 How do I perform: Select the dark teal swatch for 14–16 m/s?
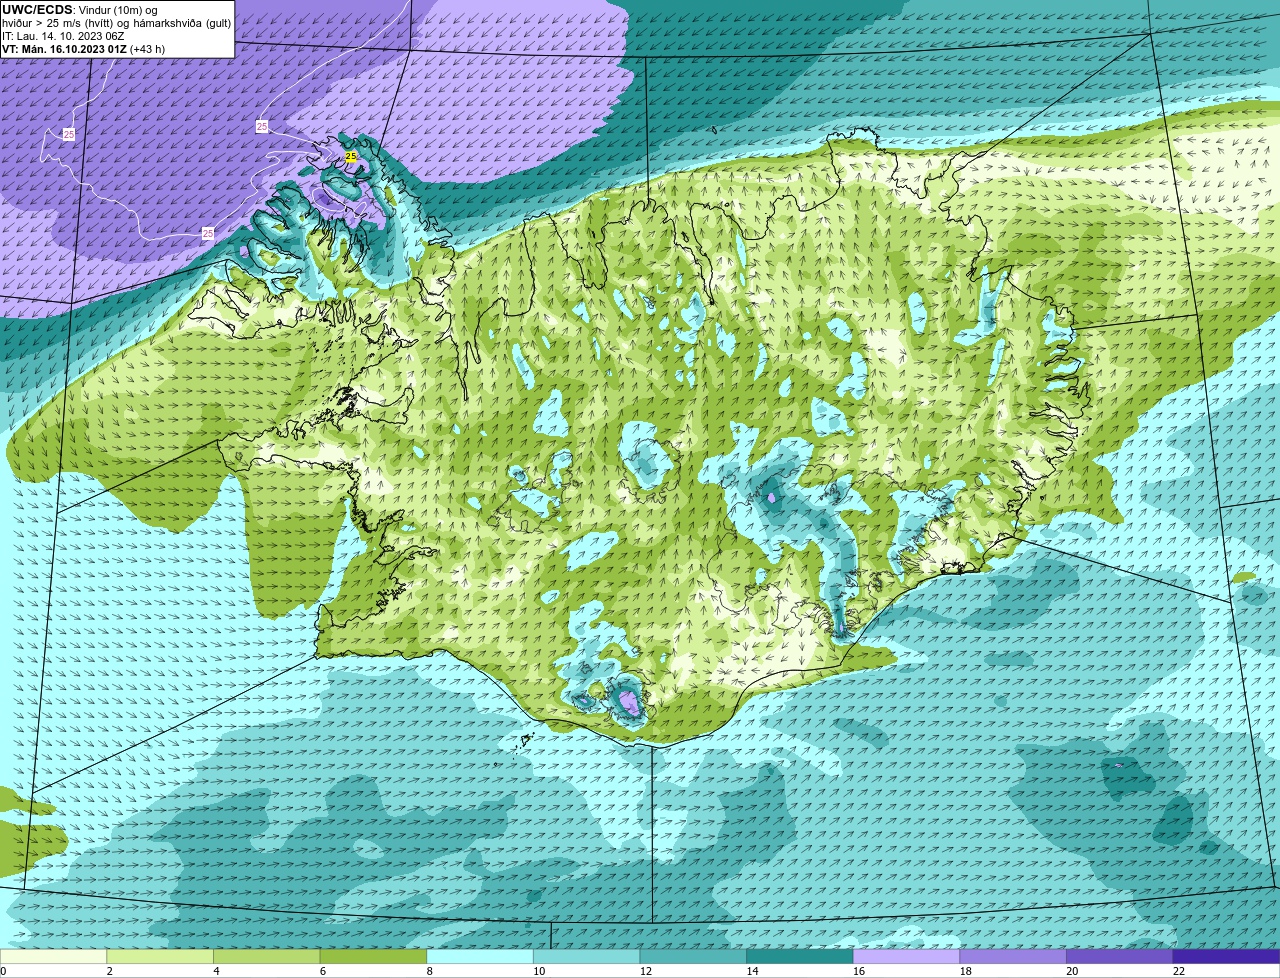(x=800, y=956)
